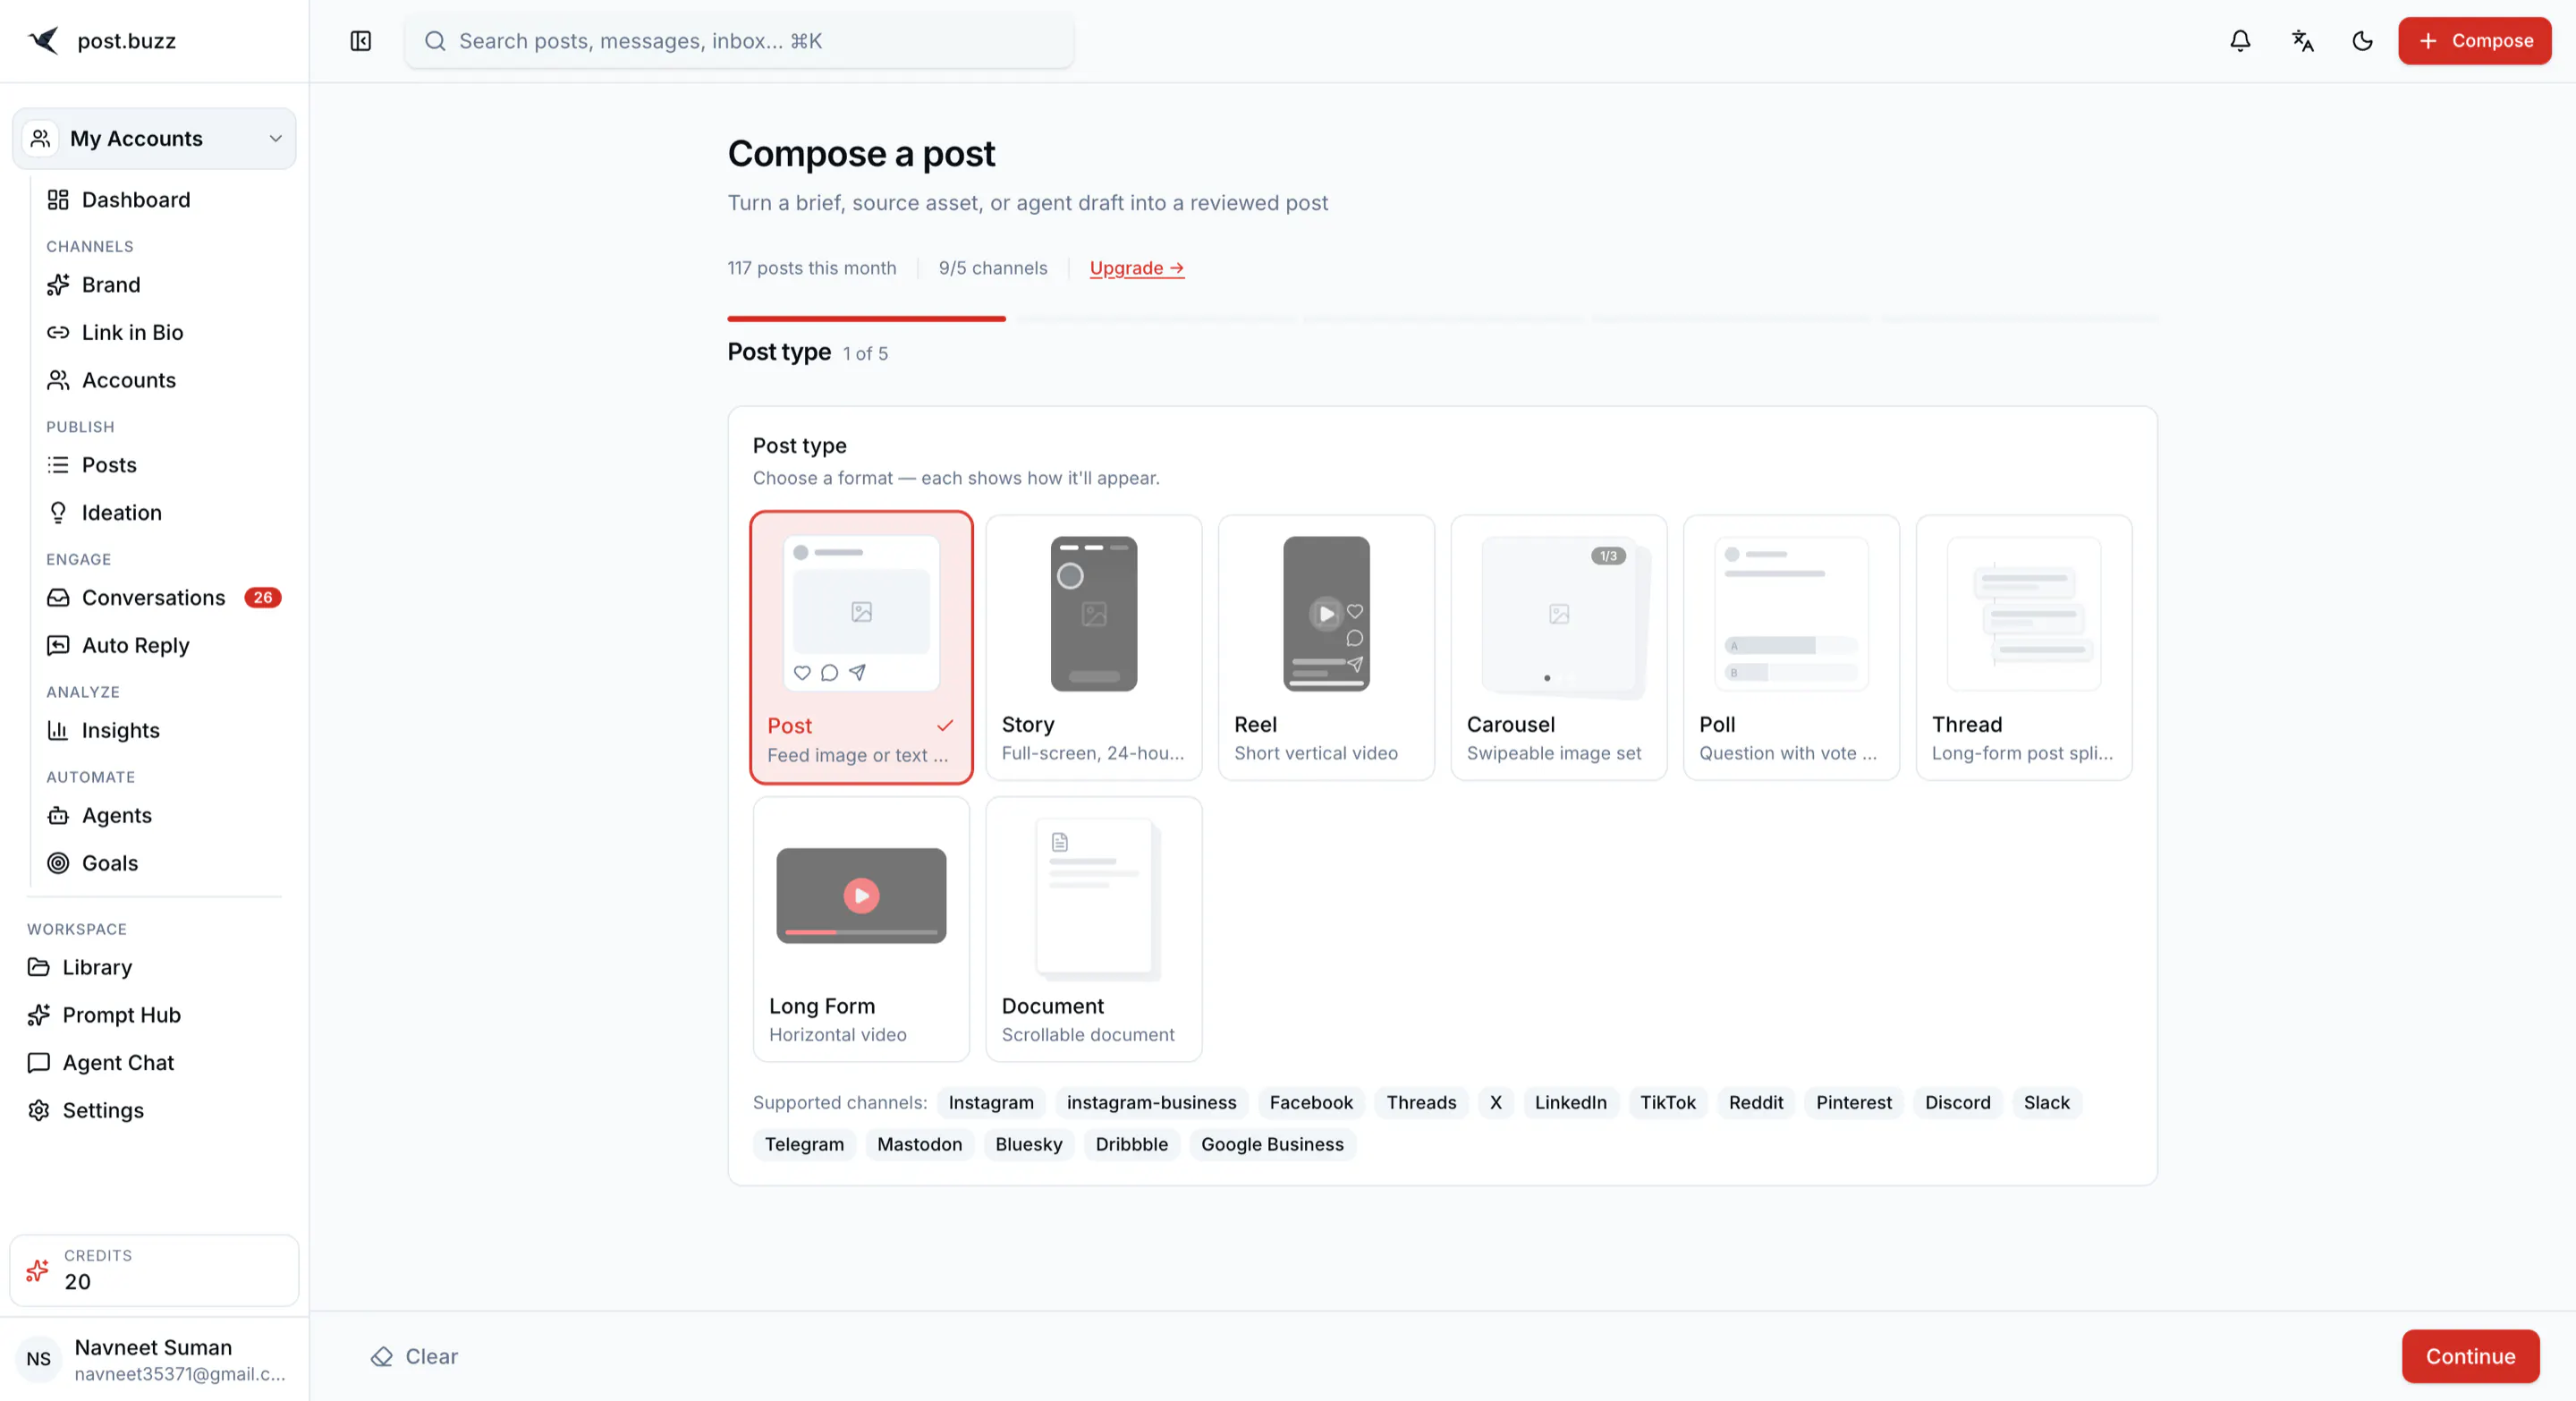Follow the Upgrade link
Image resolution: width=2576 pixels, height=1401 pixels.
(x=1136, y=268)
